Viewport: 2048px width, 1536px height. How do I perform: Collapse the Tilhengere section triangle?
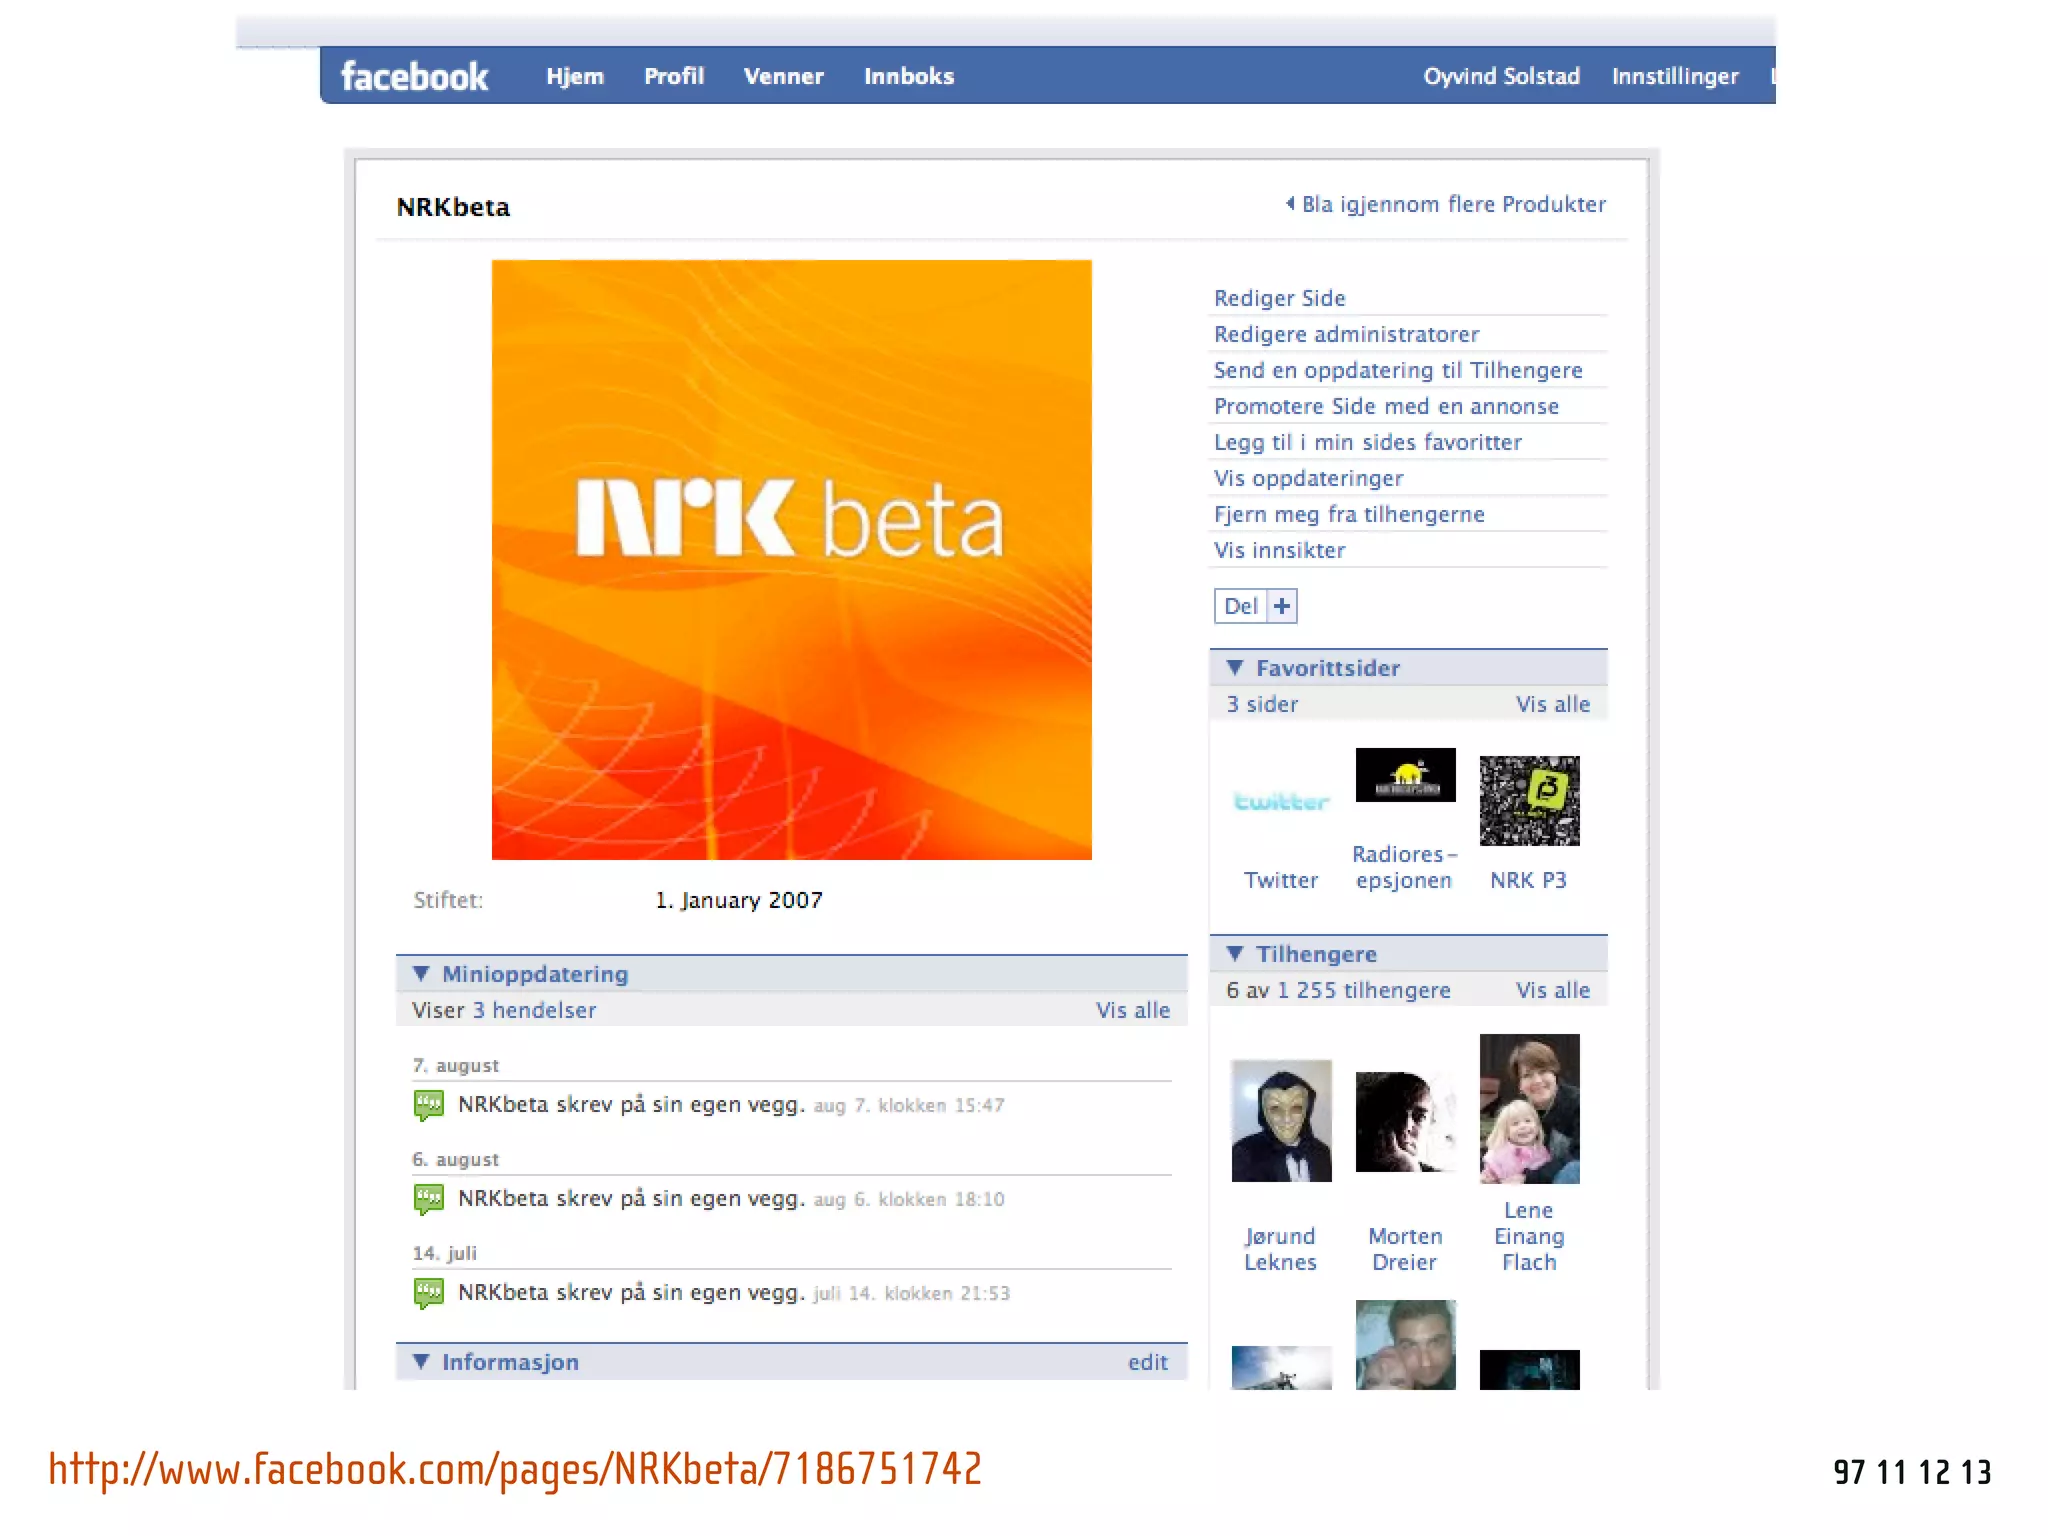(x=1235, y=953)
